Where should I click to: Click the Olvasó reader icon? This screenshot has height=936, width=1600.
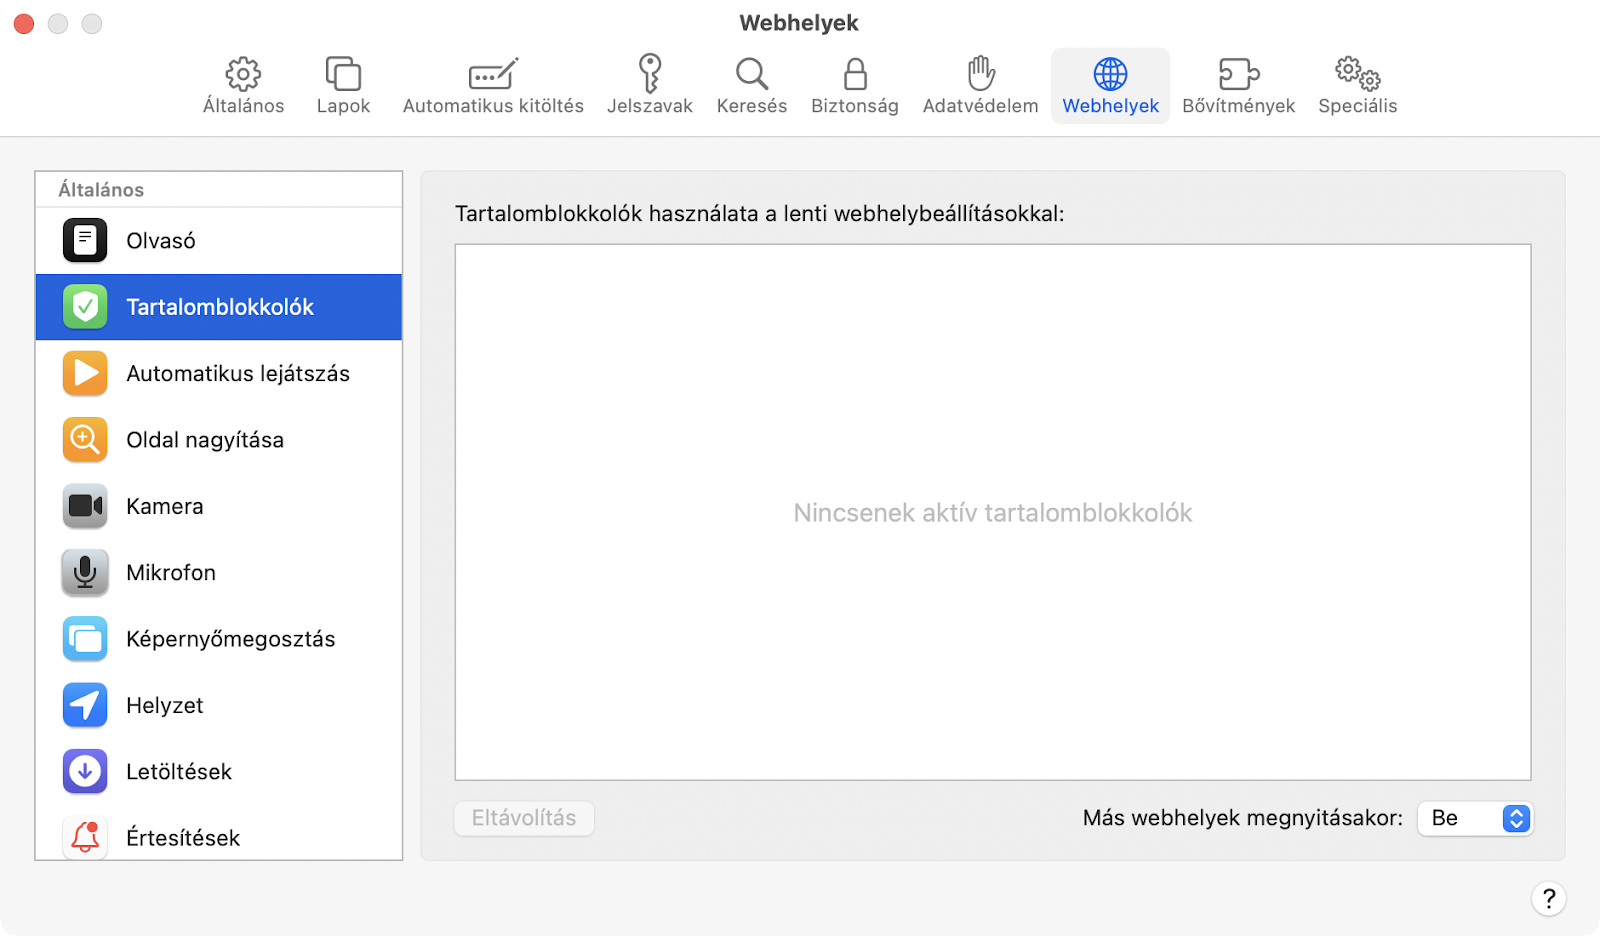click(x=85, y=241)
